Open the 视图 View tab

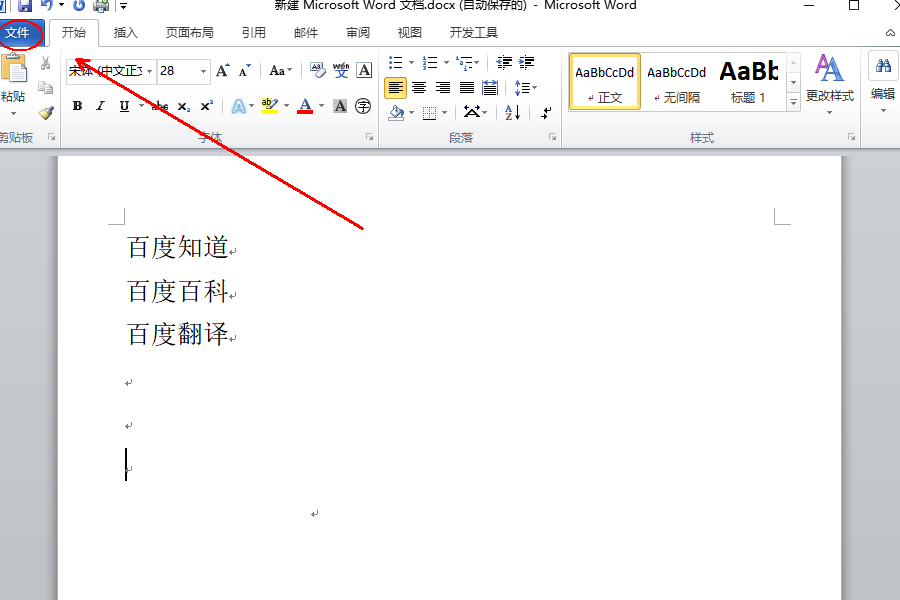pos(410,33)
